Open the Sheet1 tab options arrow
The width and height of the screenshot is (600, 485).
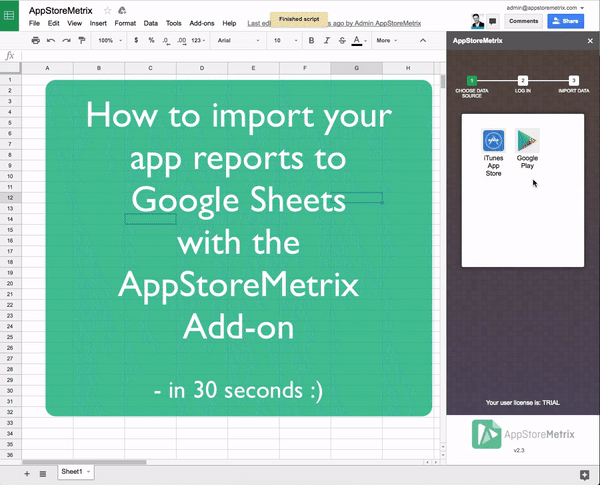(x=88, y=472)
